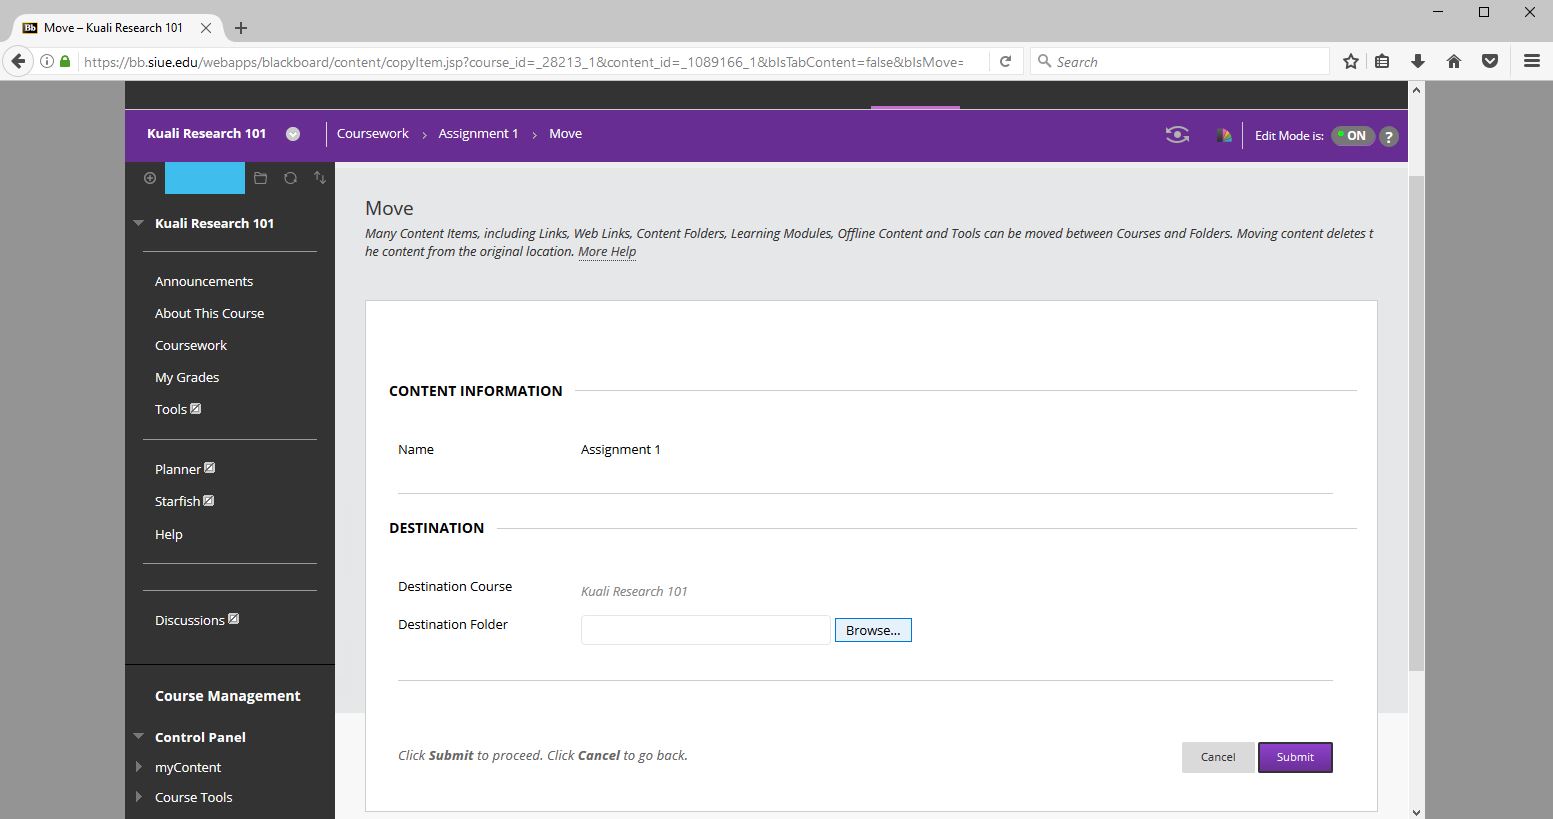Viewport: 1553px width, 819px height.
Task: Click the Destination Folder text field
Action: click(x=705, y=630)
